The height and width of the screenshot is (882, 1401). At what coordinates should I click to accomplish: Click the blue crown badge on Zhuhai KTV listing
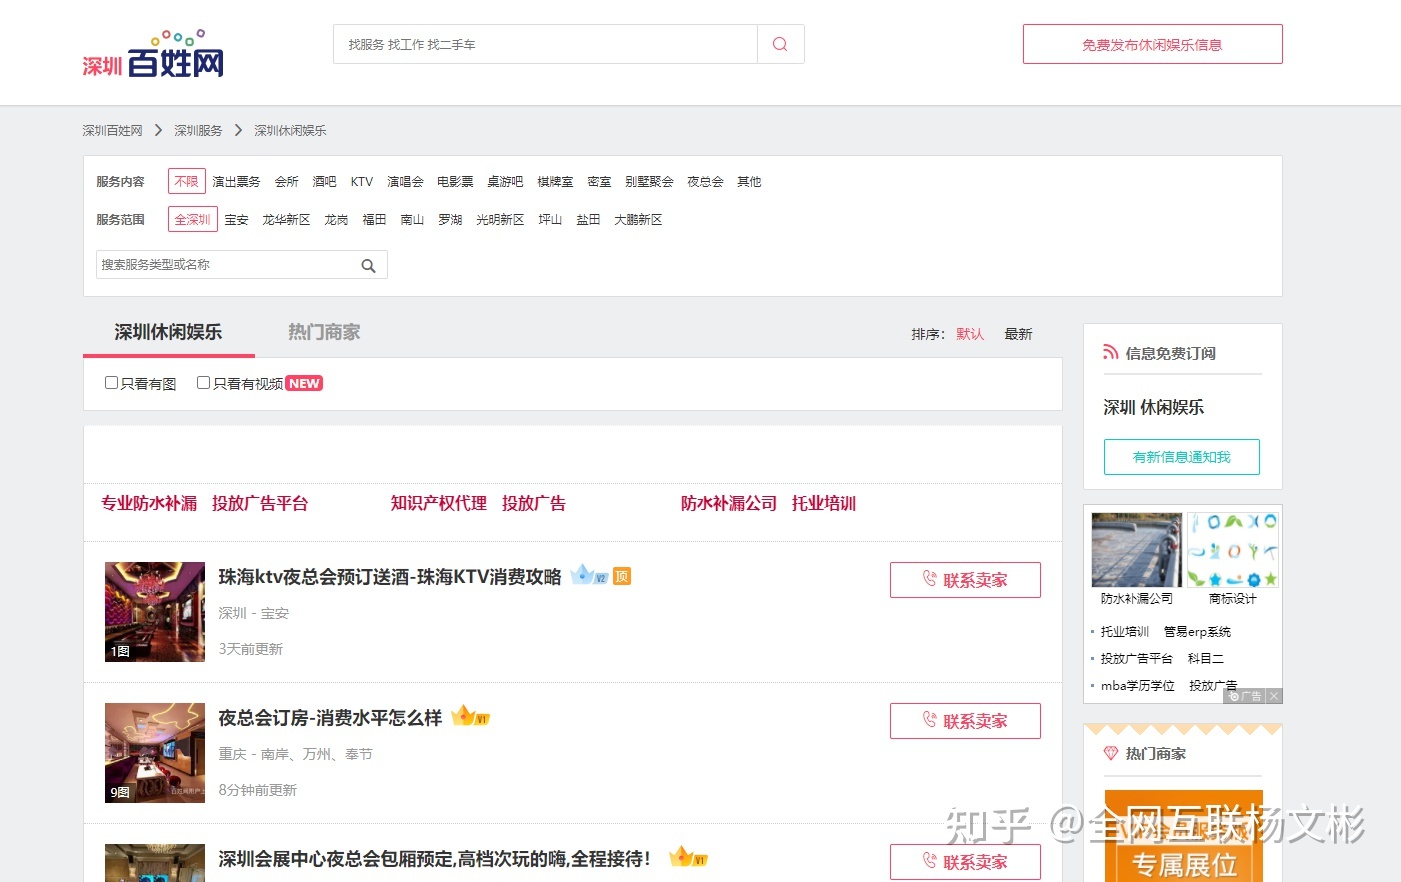[x=587, y=575]
